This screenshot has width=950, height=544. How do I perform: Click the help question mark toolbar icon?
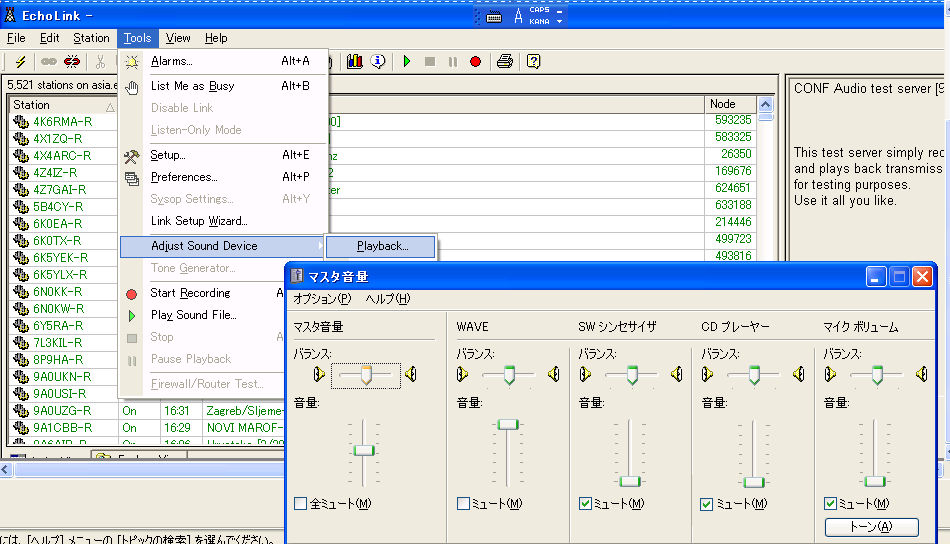(533, 61)
